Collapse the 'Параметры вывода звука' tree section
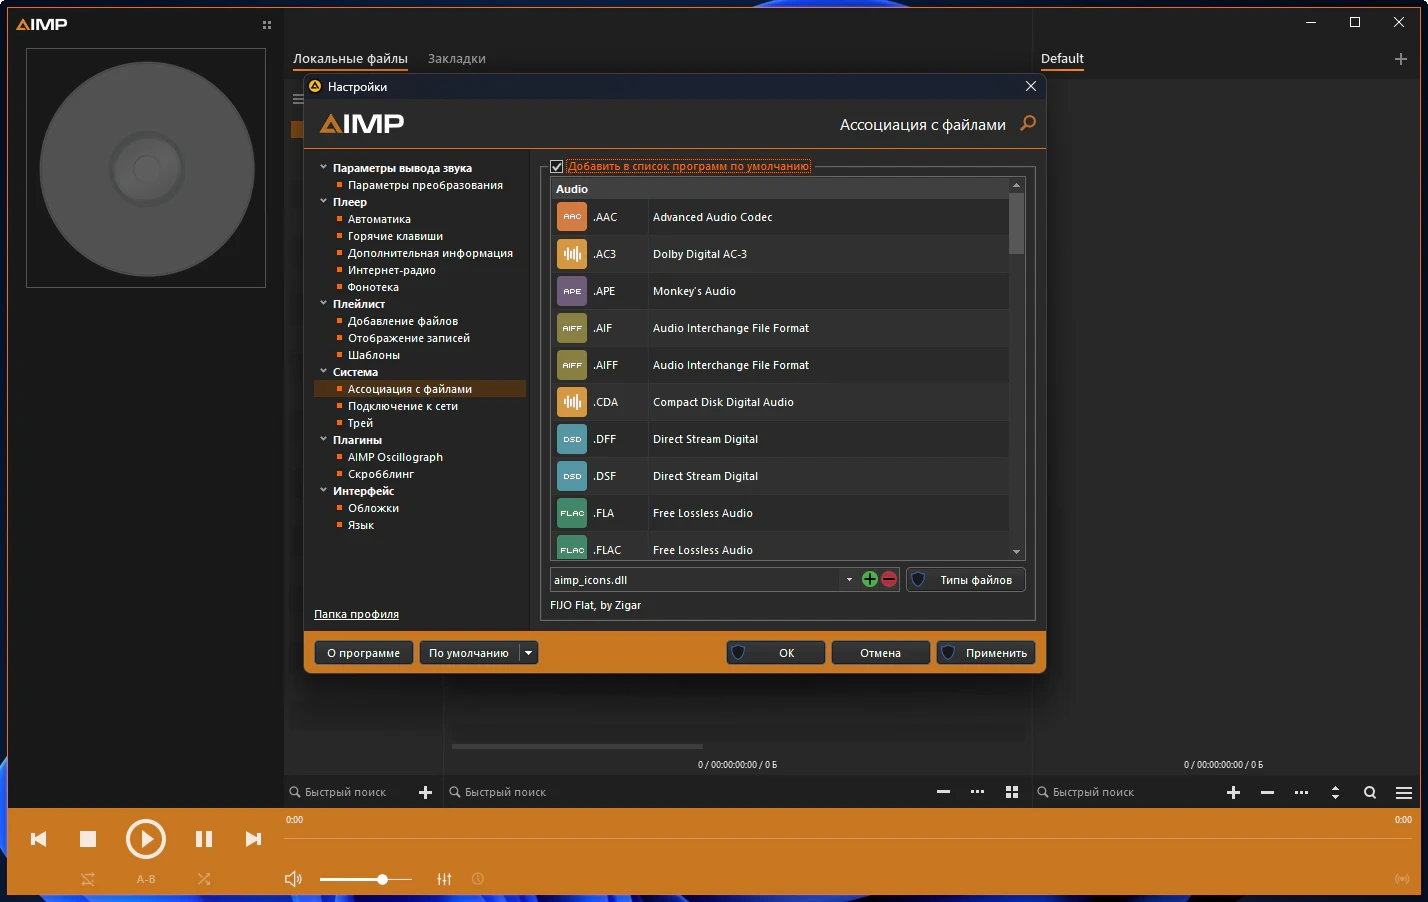The height and width of the screenshot is (902, 1428). pyautogui.click(x=323, y=168)
